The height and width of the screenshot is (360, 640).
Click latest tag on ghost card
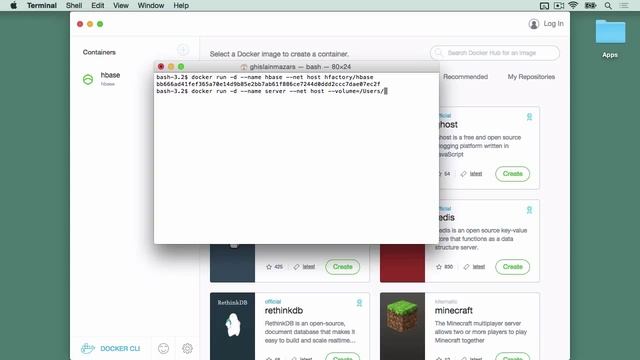pos(476,174)
